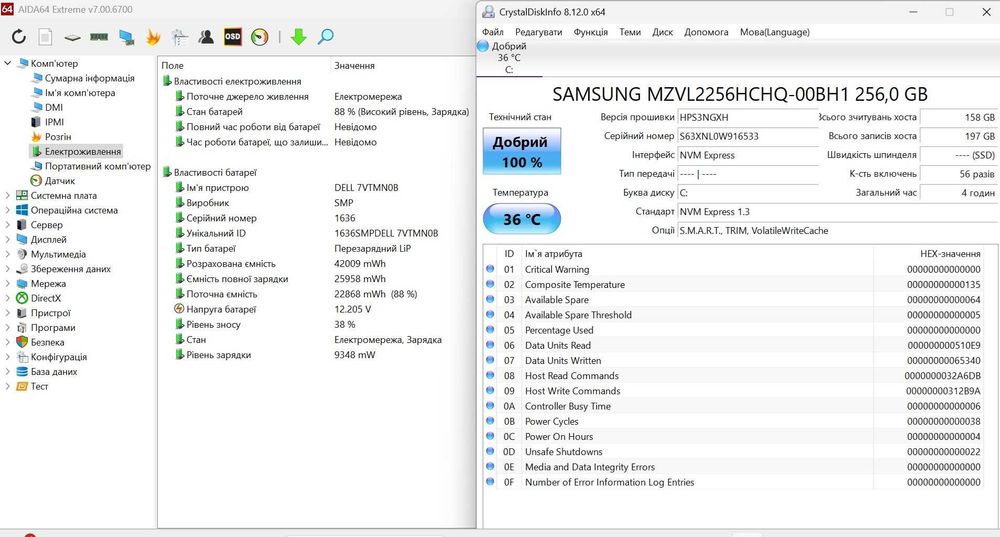Expand the Сервер tree node
This screenshot has width=1000, height=537.
(x=8, y=224)
